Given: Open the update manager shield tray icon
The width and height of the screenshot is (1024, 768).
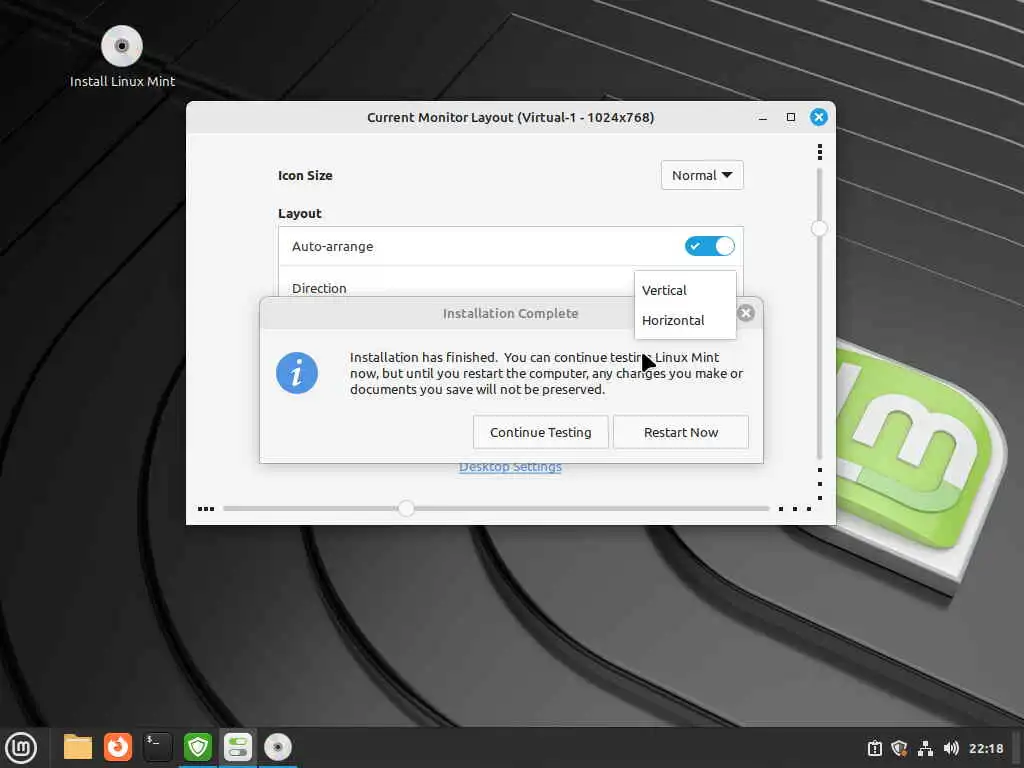Looking at the screenshot, I should (900, 748).
